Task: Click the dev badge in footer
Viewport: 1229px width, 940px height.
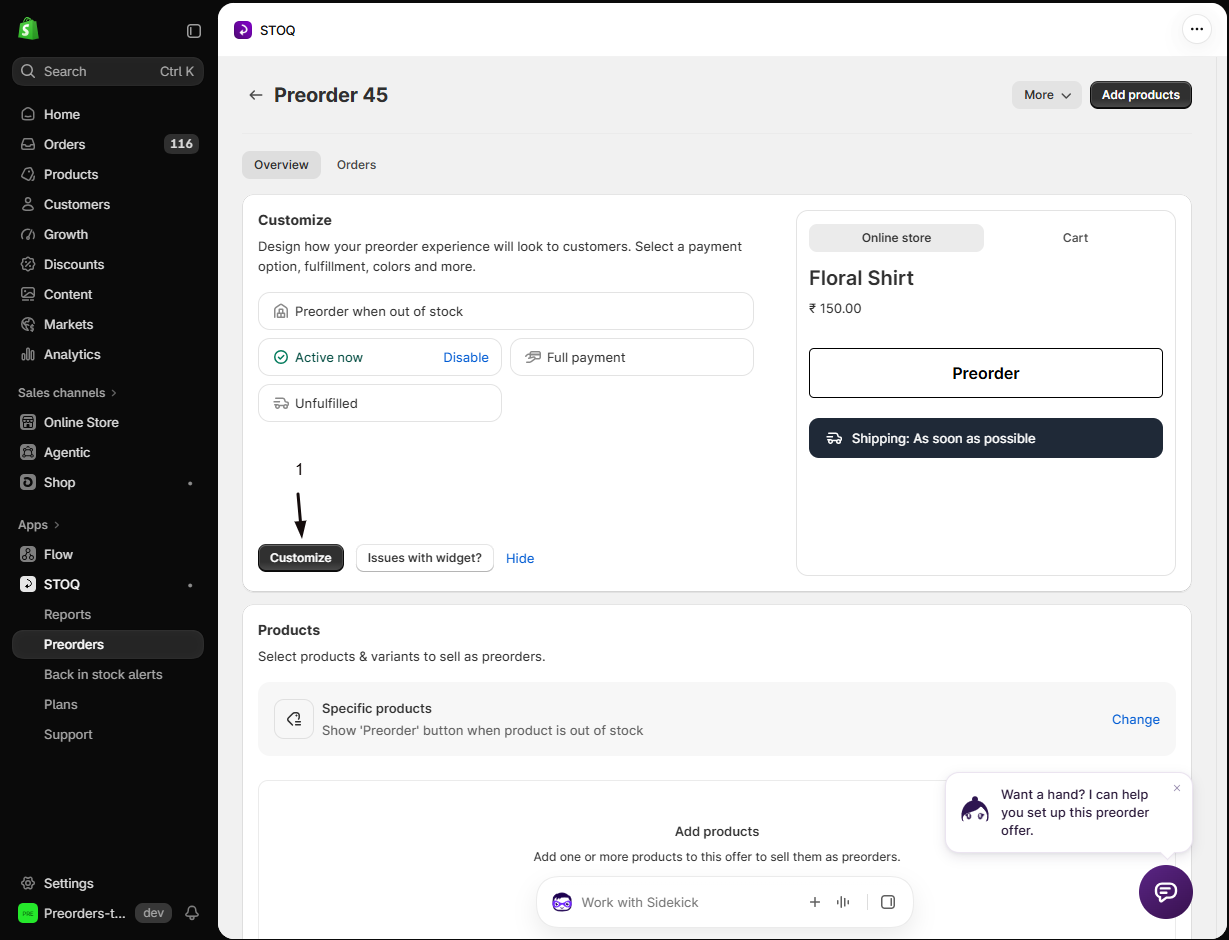Action: click(153, 913)
